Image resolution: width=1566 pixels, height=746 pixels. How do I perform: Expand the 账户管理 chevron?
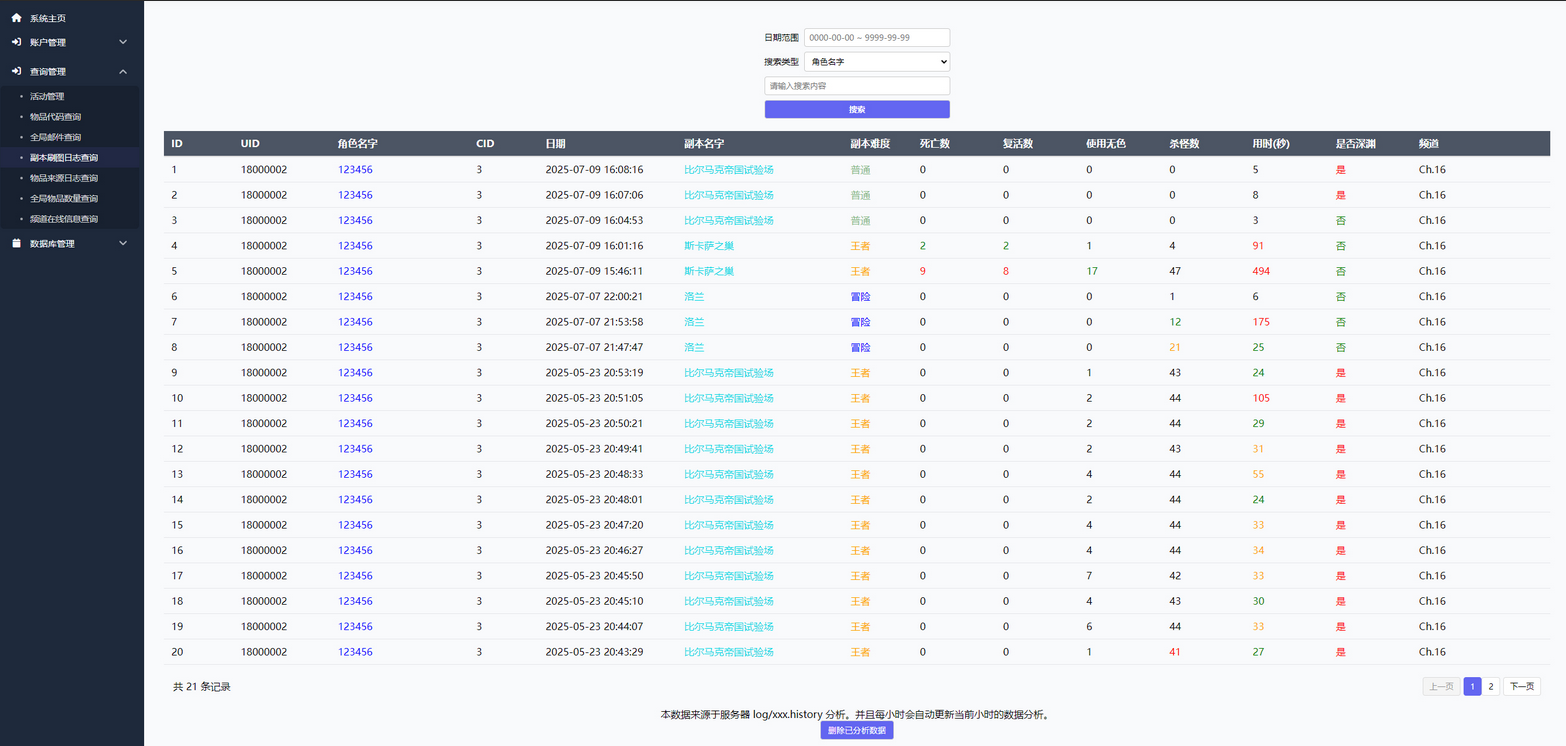coord(123,42)
